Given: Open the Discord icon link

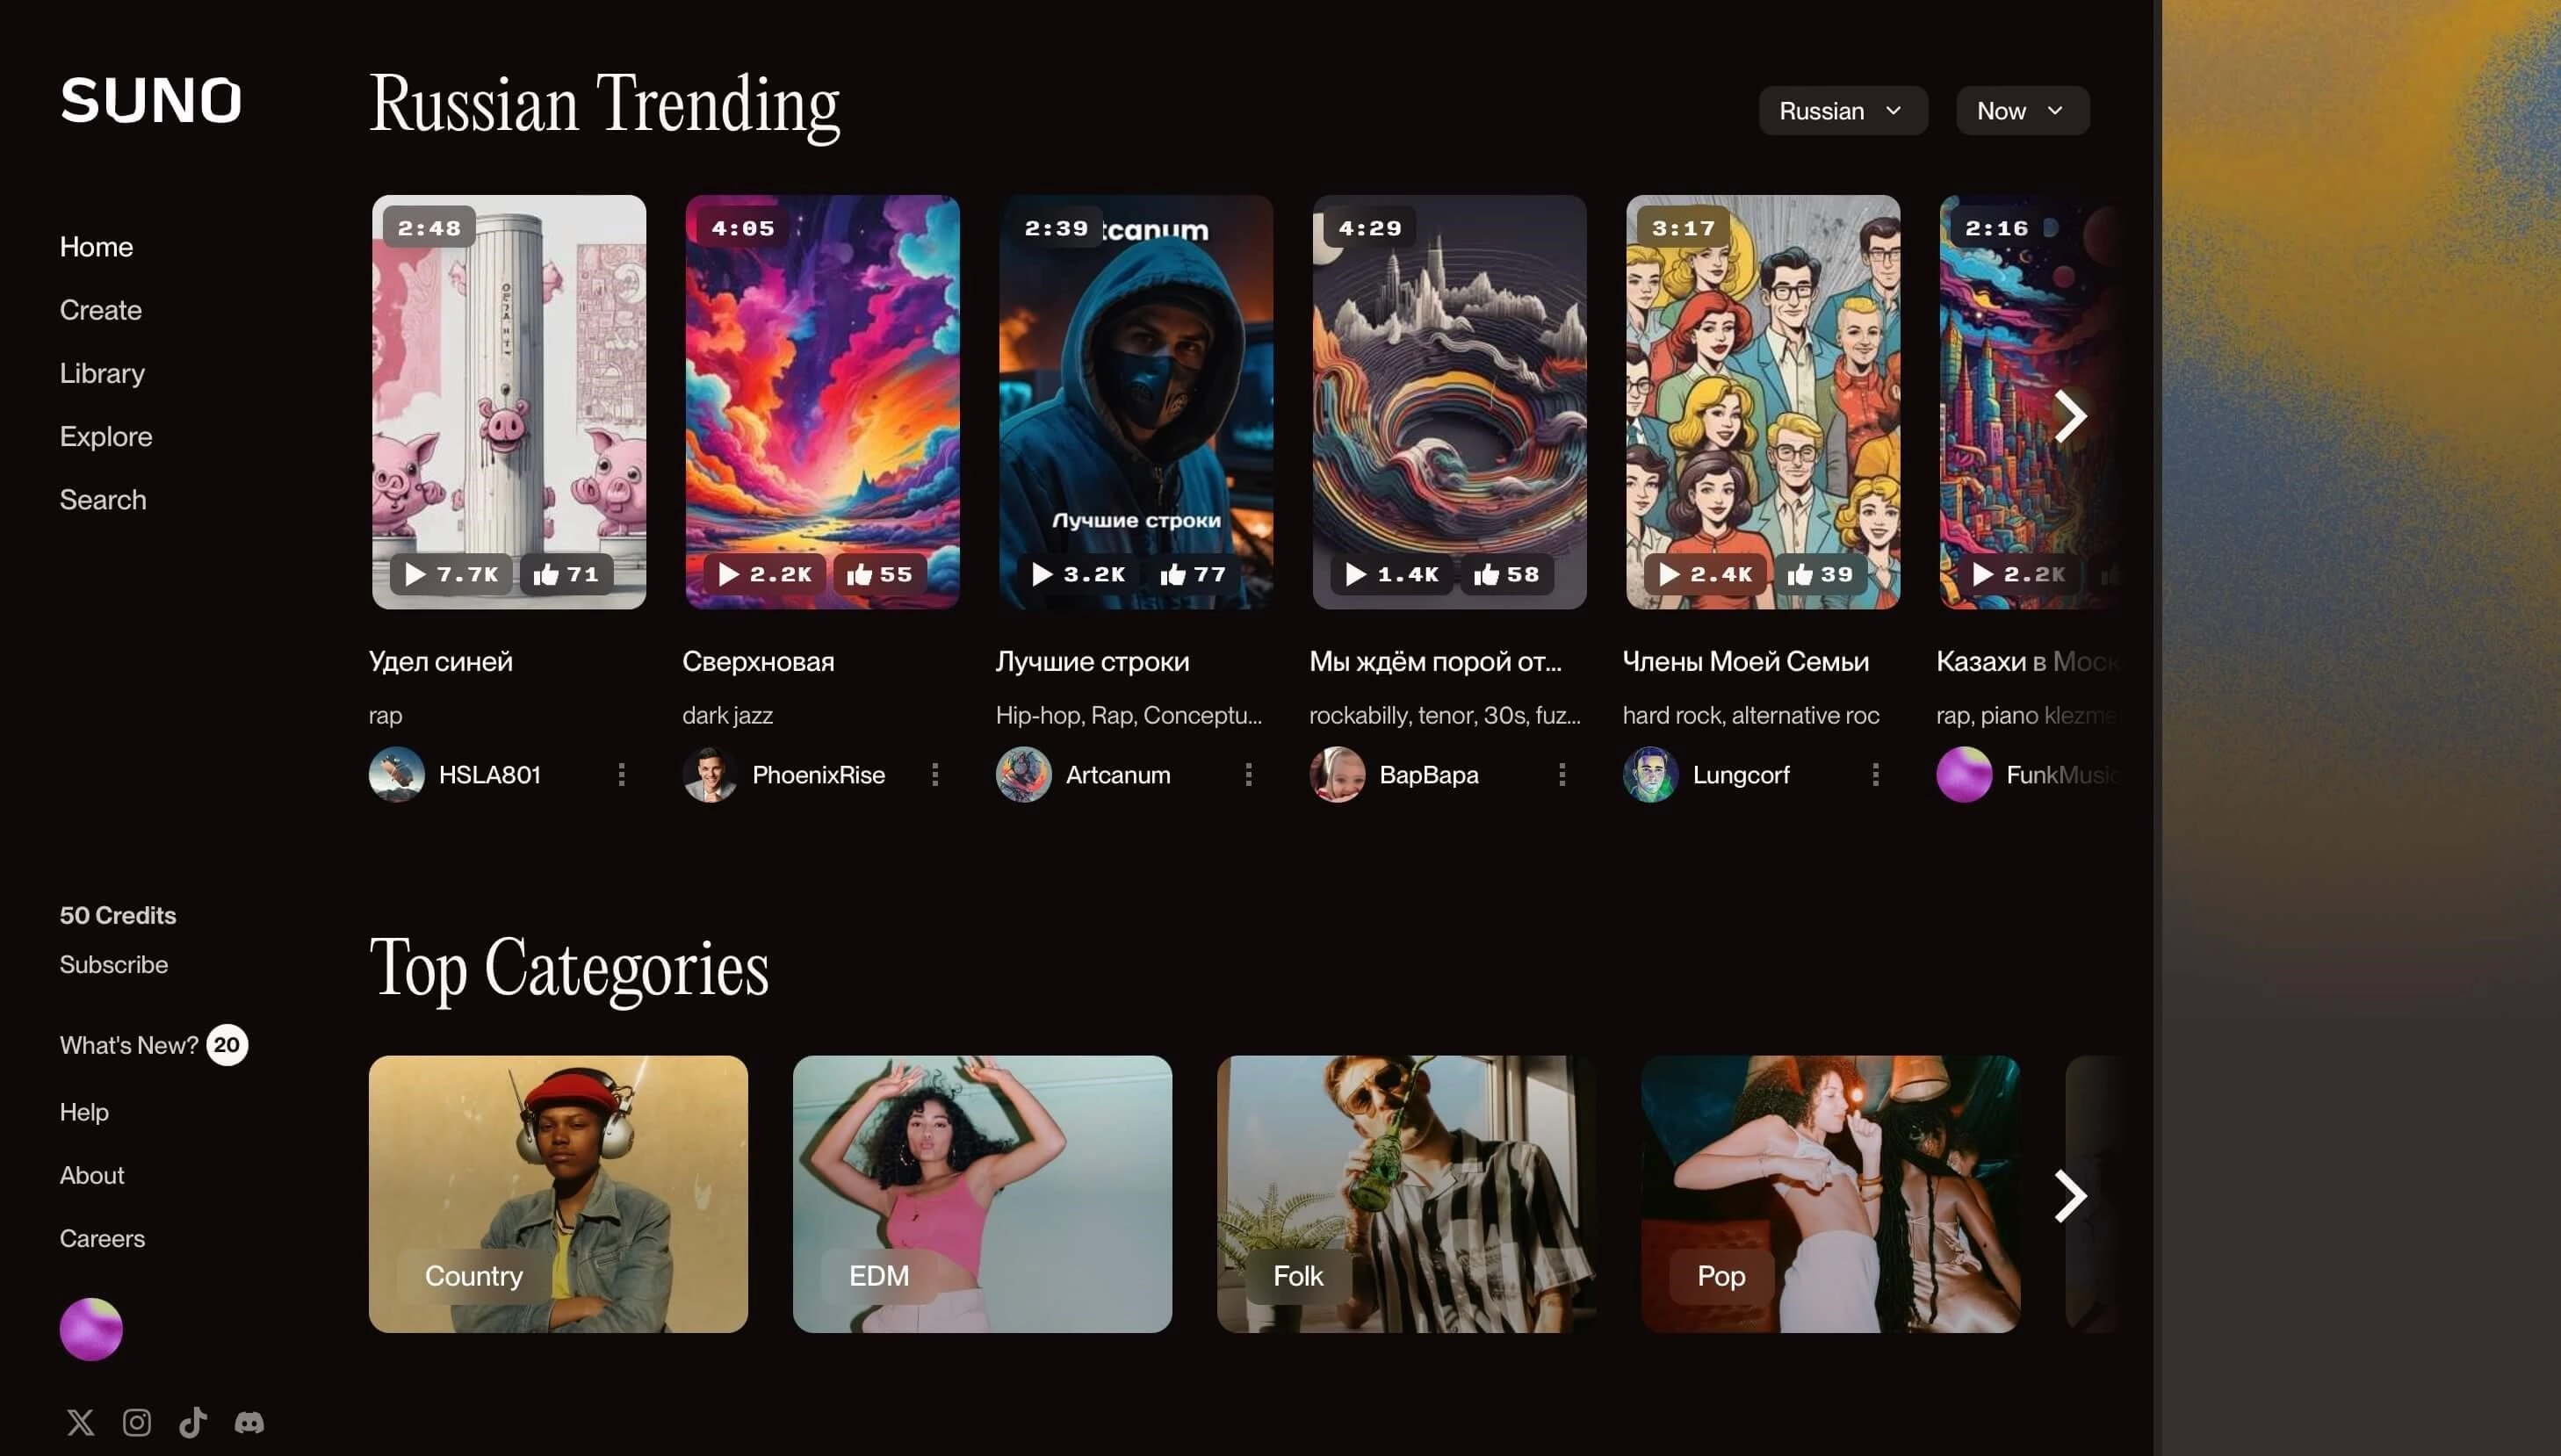Looking at the screenshot, I should click(249, 1421).
